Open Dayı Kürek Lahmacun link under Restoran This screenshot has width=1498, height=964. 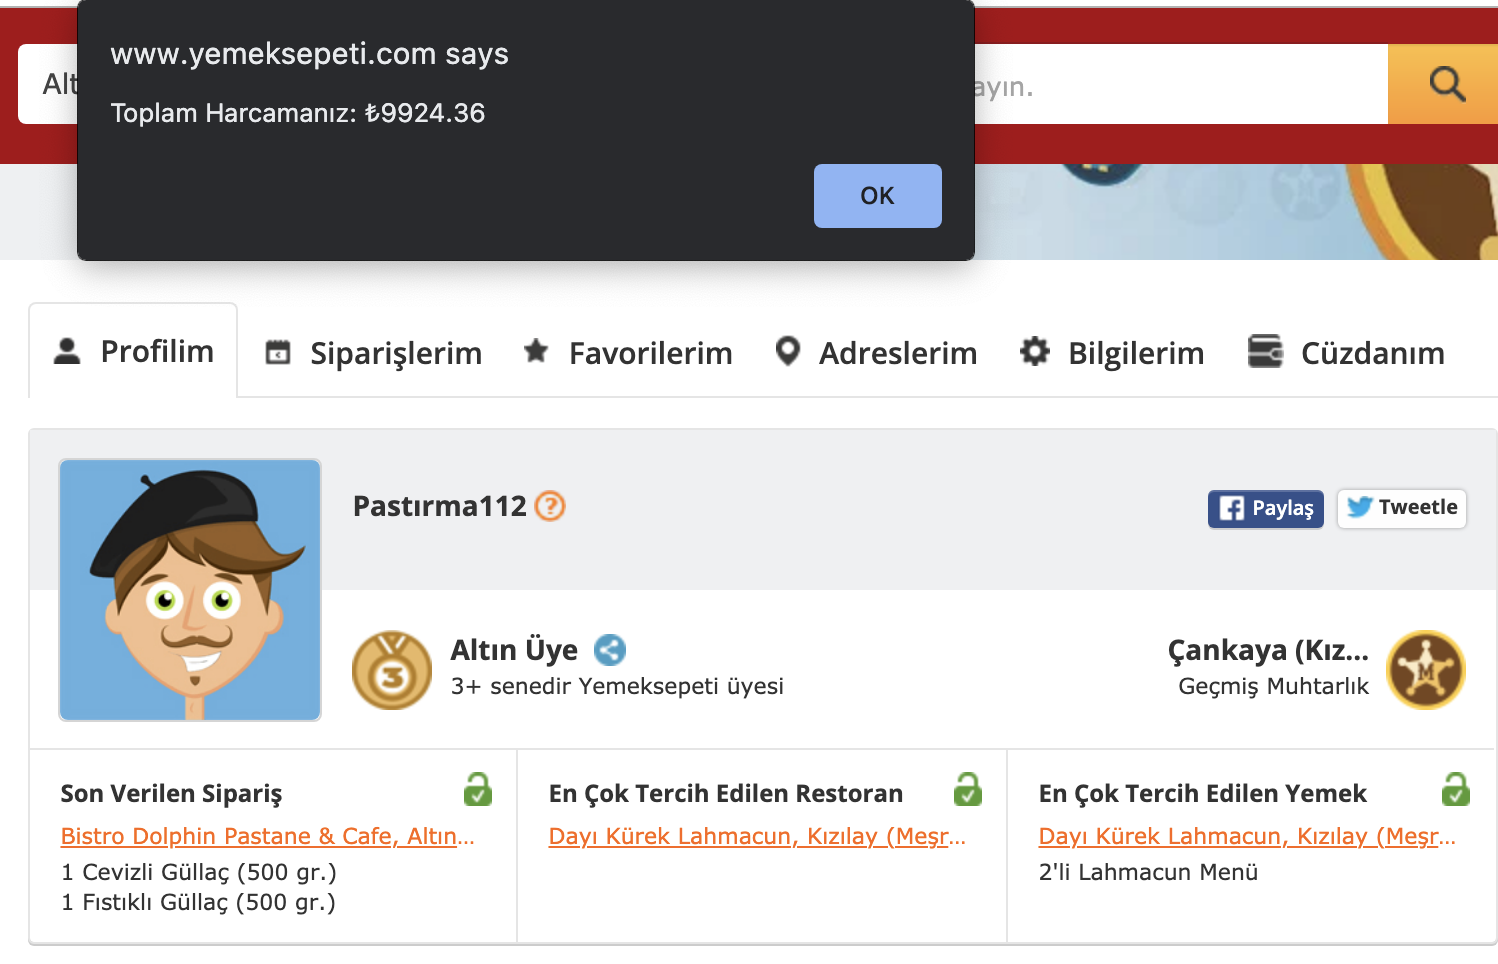758,836
